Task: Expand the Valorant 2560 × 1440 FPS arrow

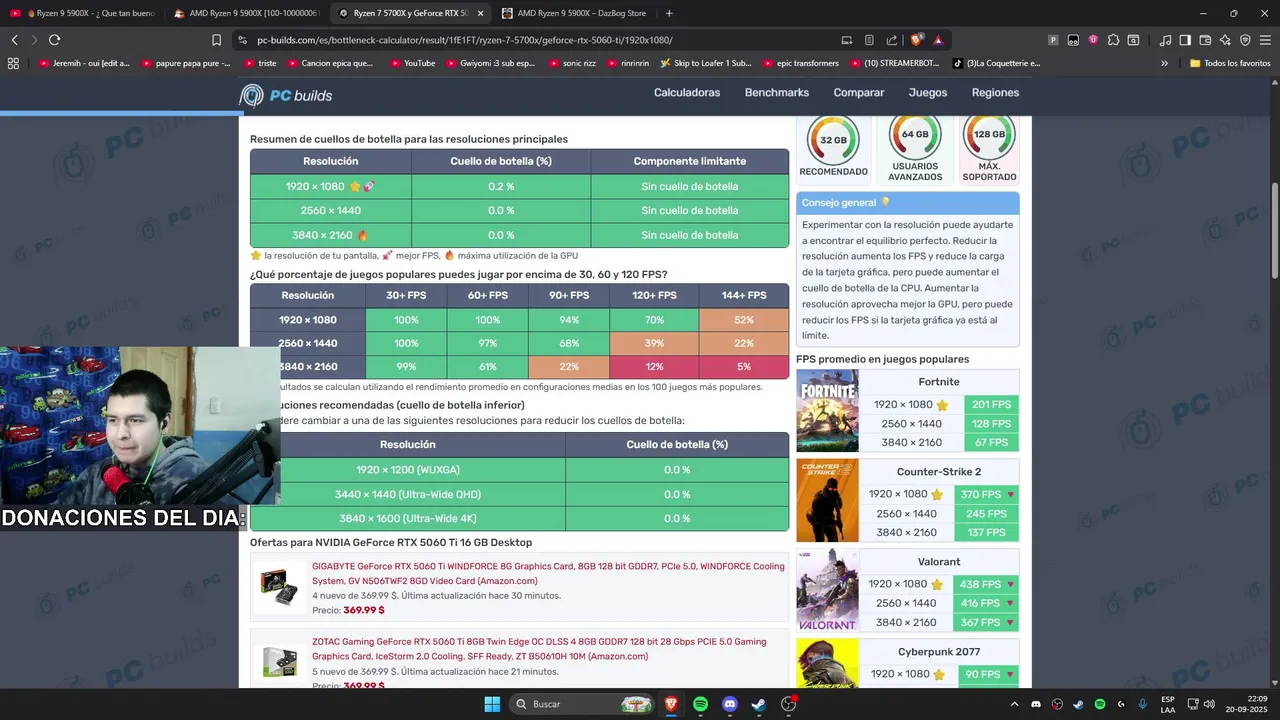Action: [x=1011, y=604]
